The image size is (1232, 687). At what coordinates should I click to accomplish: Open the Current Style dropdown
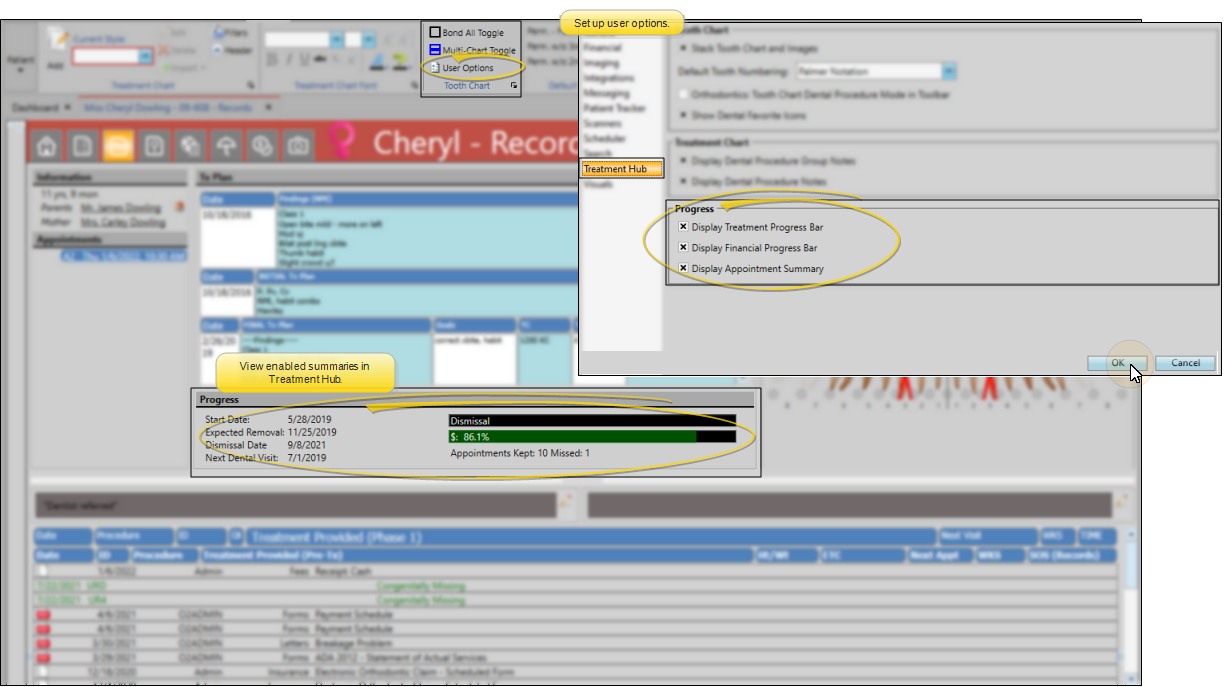[x=145, y=57]
